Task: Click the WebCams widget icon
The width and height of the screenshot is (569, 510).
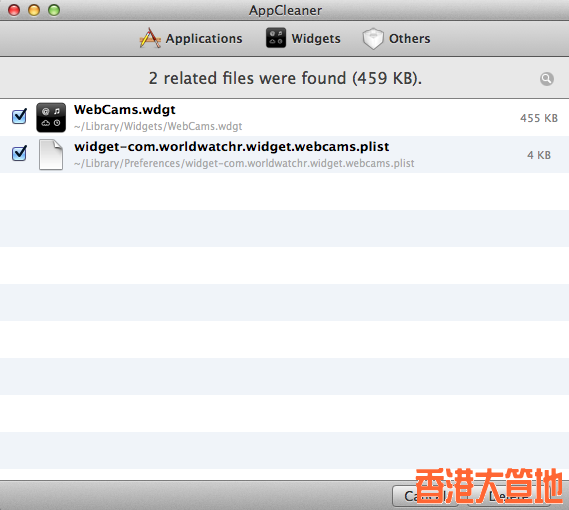Action: pyautogui.click(x=51, y=118)
